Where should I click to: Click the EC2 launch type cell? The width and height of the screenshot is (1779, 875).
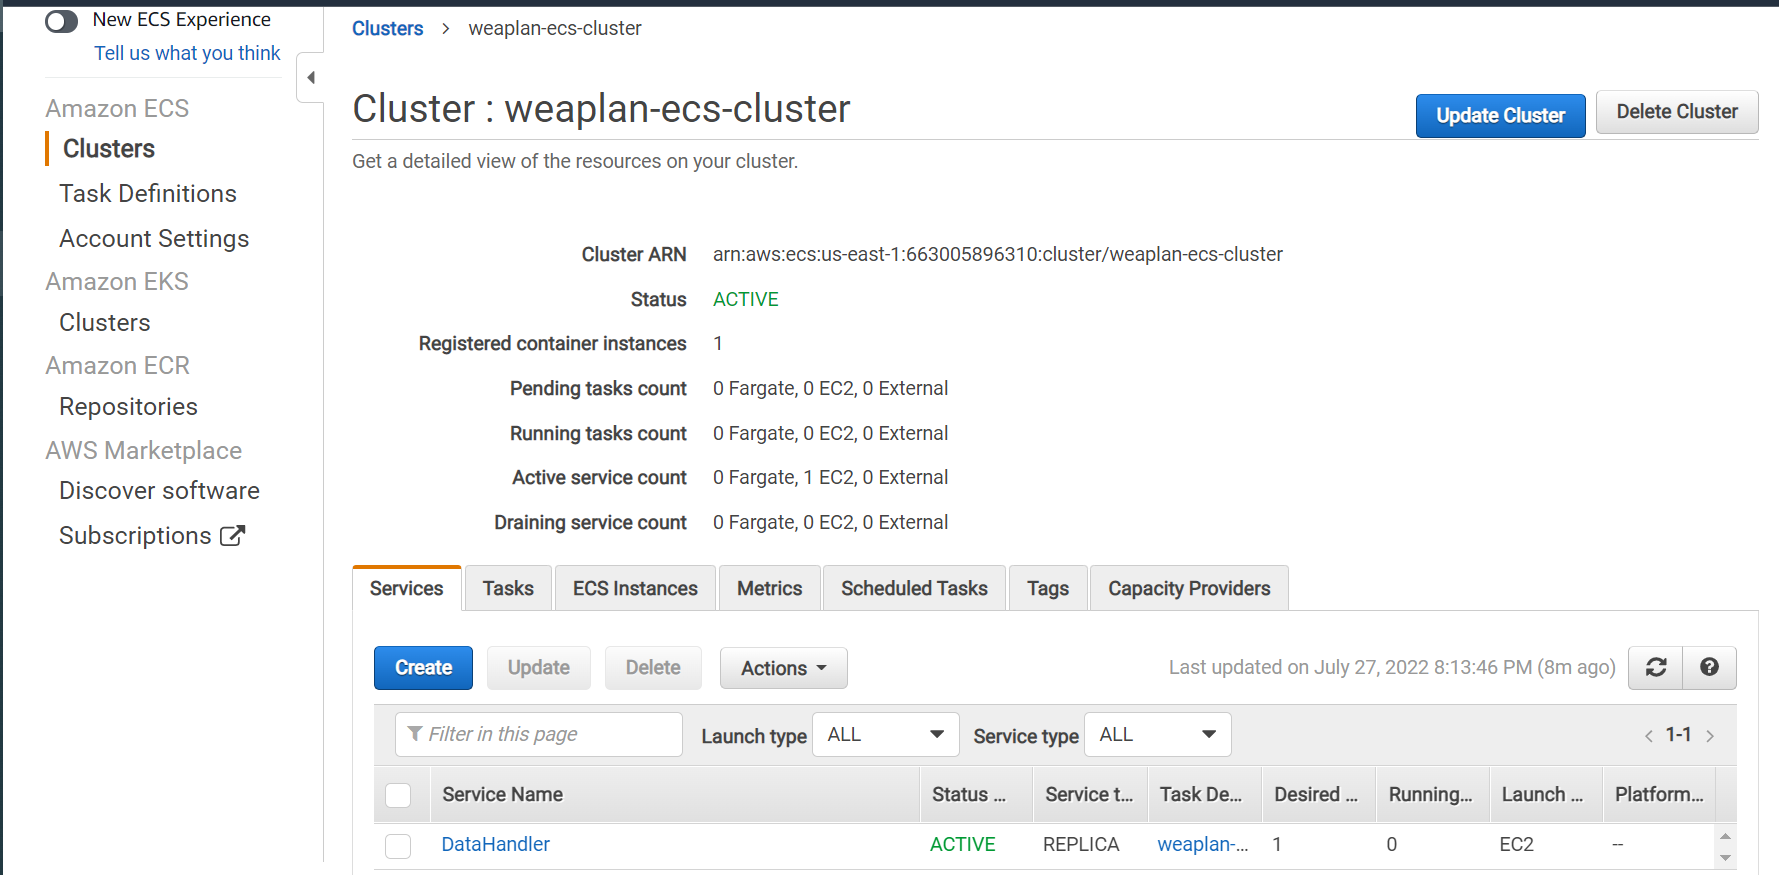pos(1516,844)
